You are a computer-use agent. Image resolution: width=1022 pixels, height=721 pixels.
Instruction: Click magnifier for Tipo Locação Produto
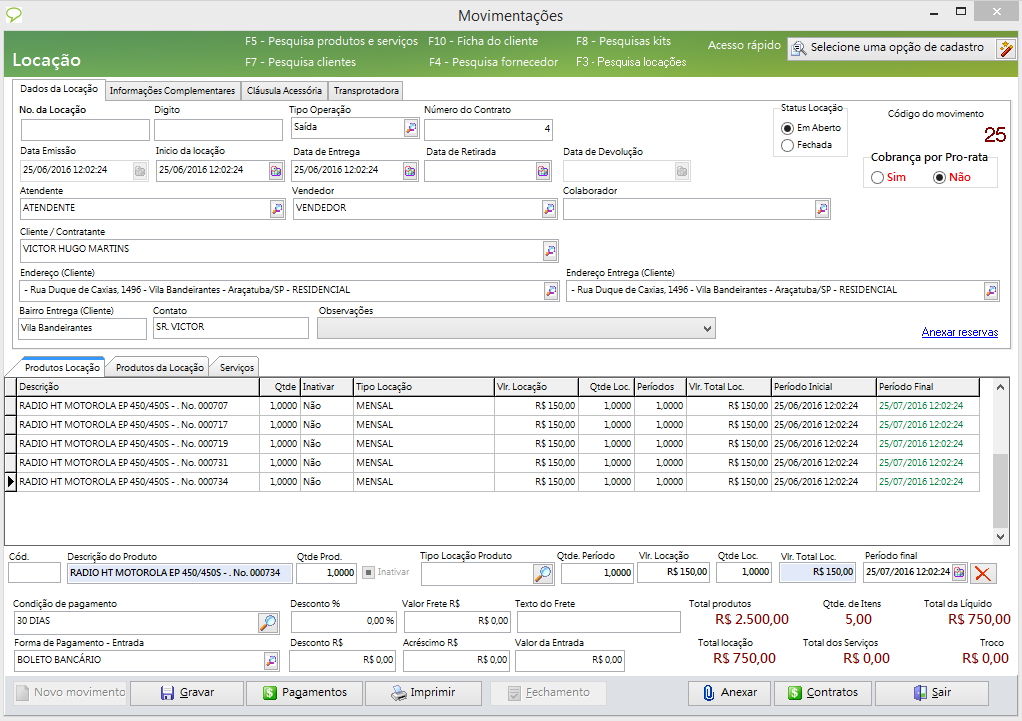pos(542,574)
